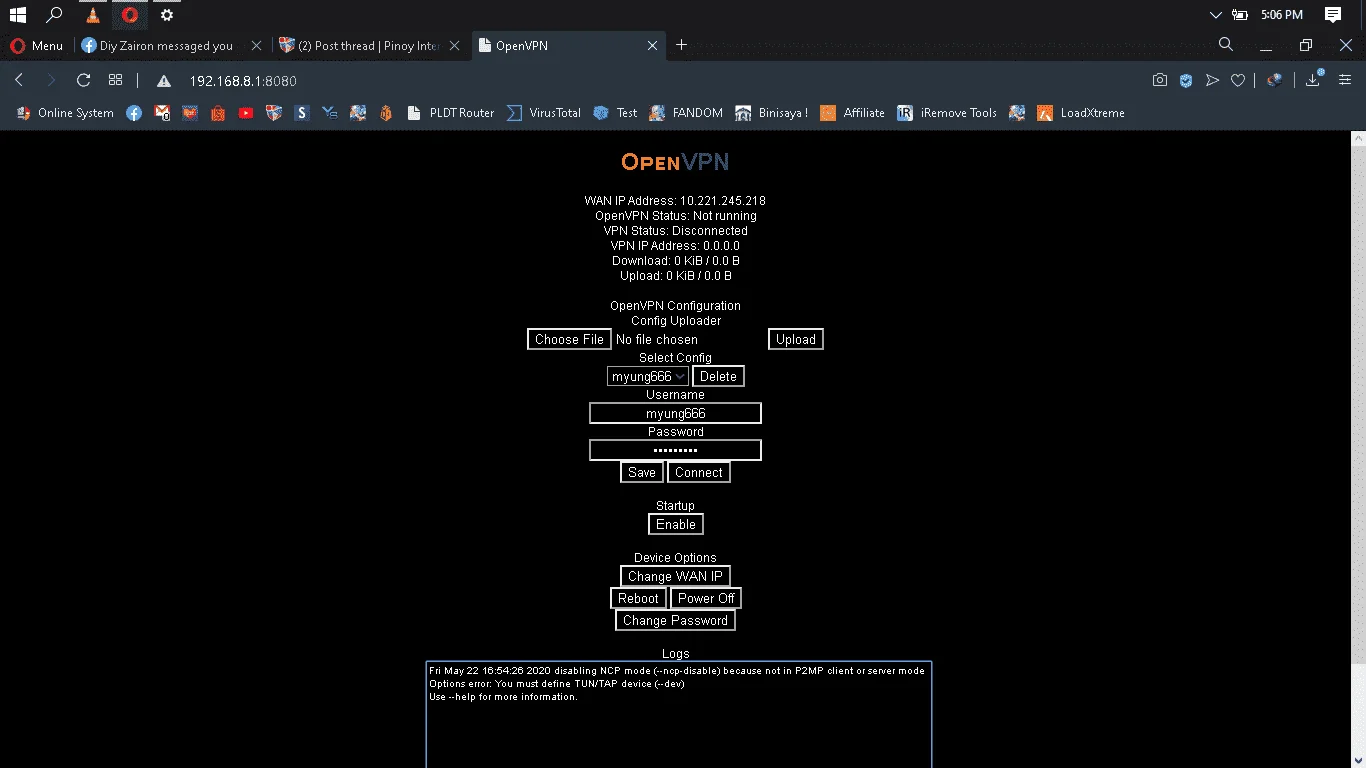Open the Gmail bookmark icon
The width and height of the screenshot is (1366, 768).
point(162,113)
